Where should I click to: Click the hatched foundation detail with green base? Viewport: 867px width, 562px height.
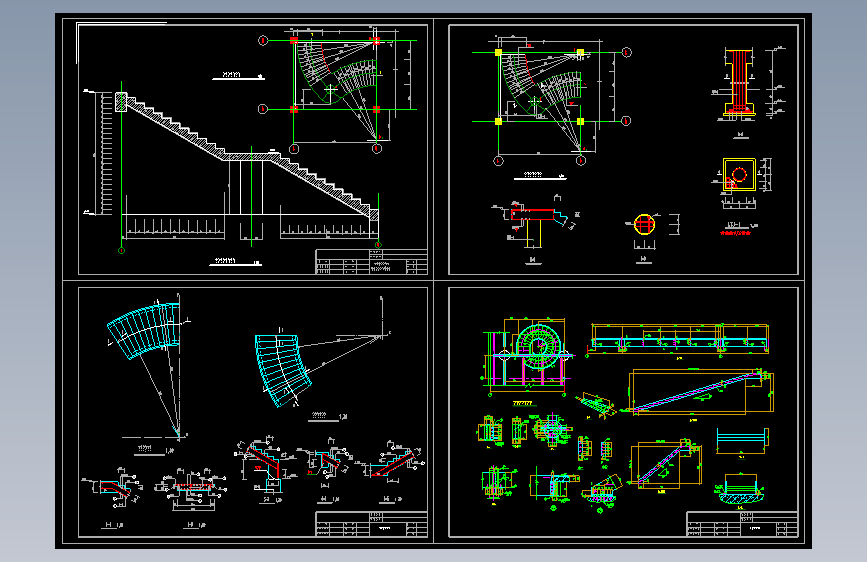740,489
